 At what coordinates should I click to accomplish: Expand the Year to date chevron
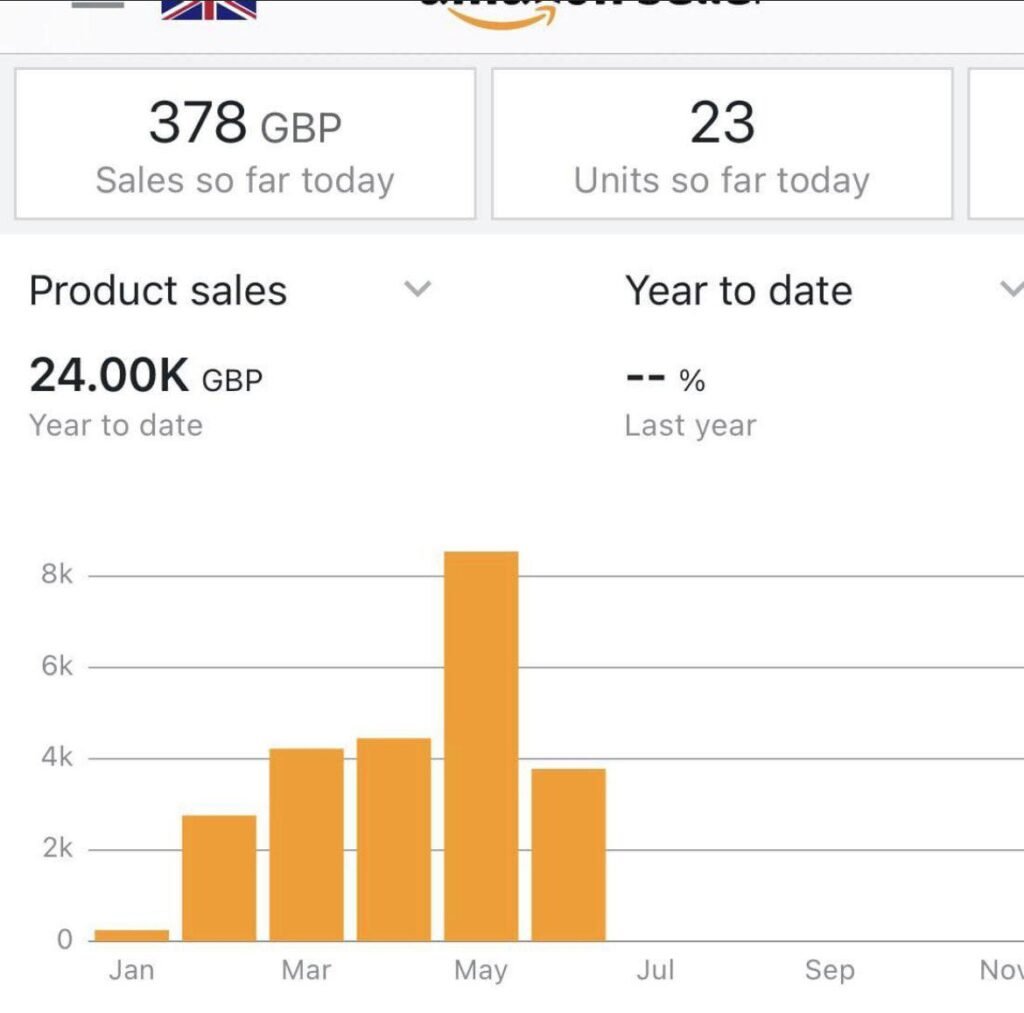[x=1009, y=290]
